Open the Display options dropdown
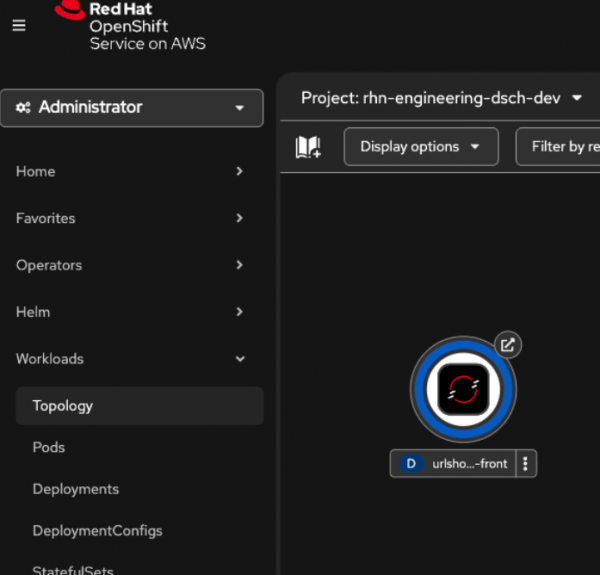This screenshot has height=575, width=600. click(x=420, y=147)
